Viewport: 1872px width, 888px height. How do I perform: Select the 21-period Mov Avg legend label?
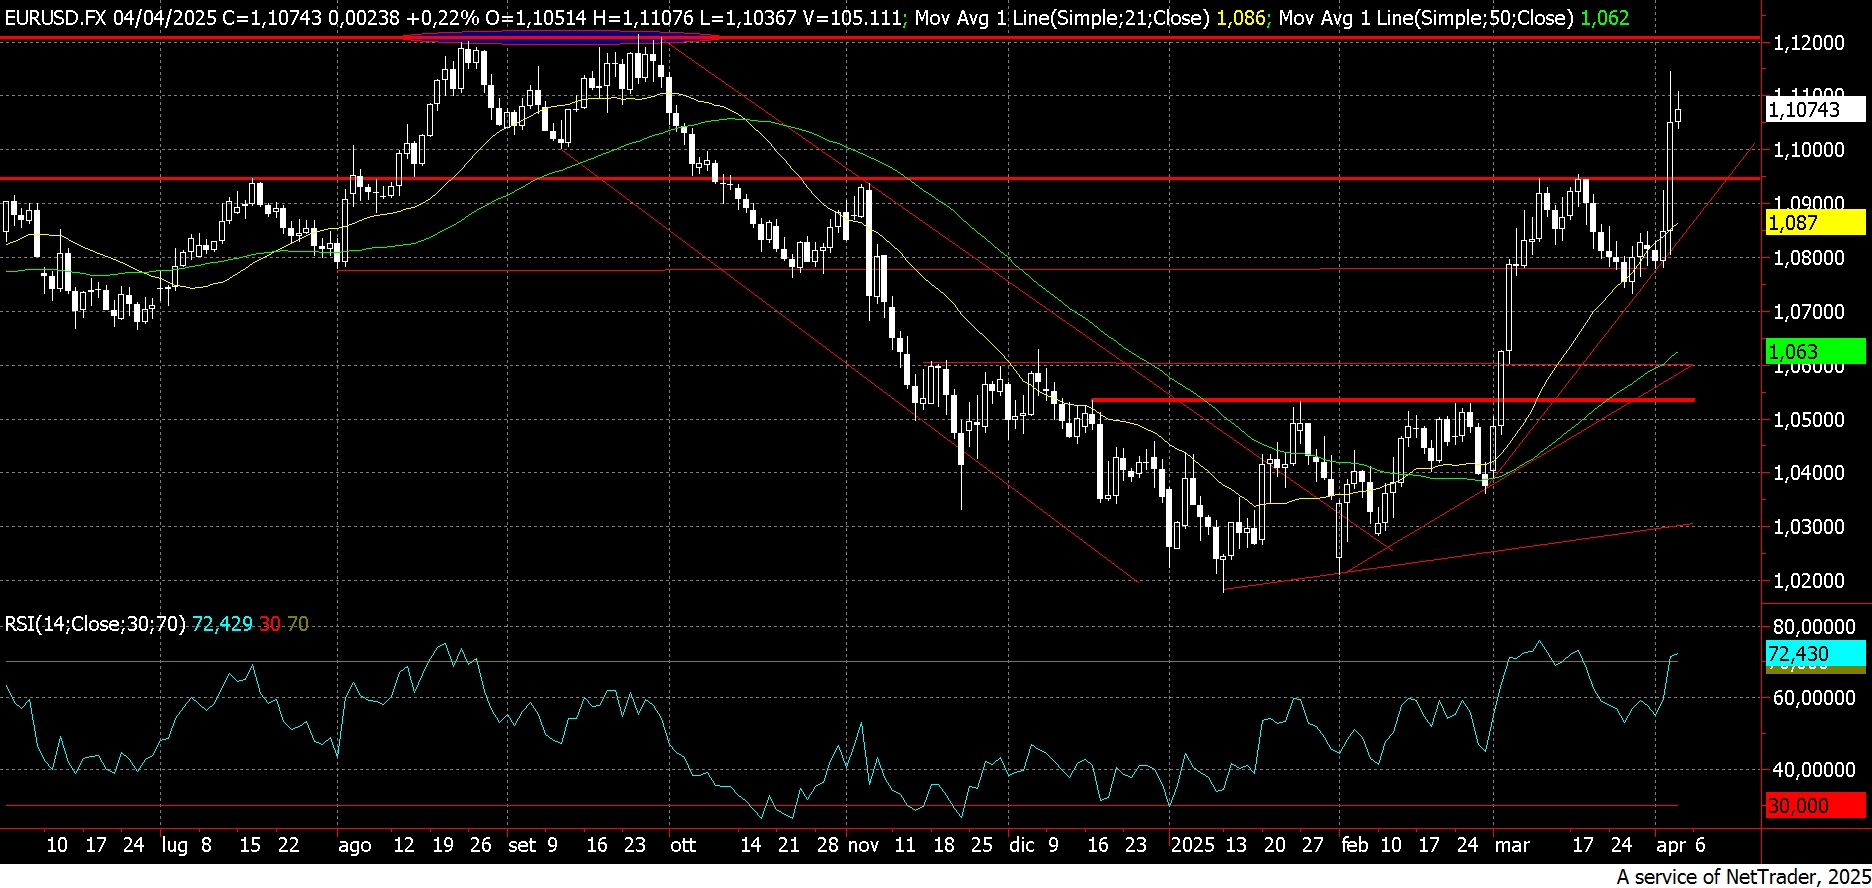1061,18
